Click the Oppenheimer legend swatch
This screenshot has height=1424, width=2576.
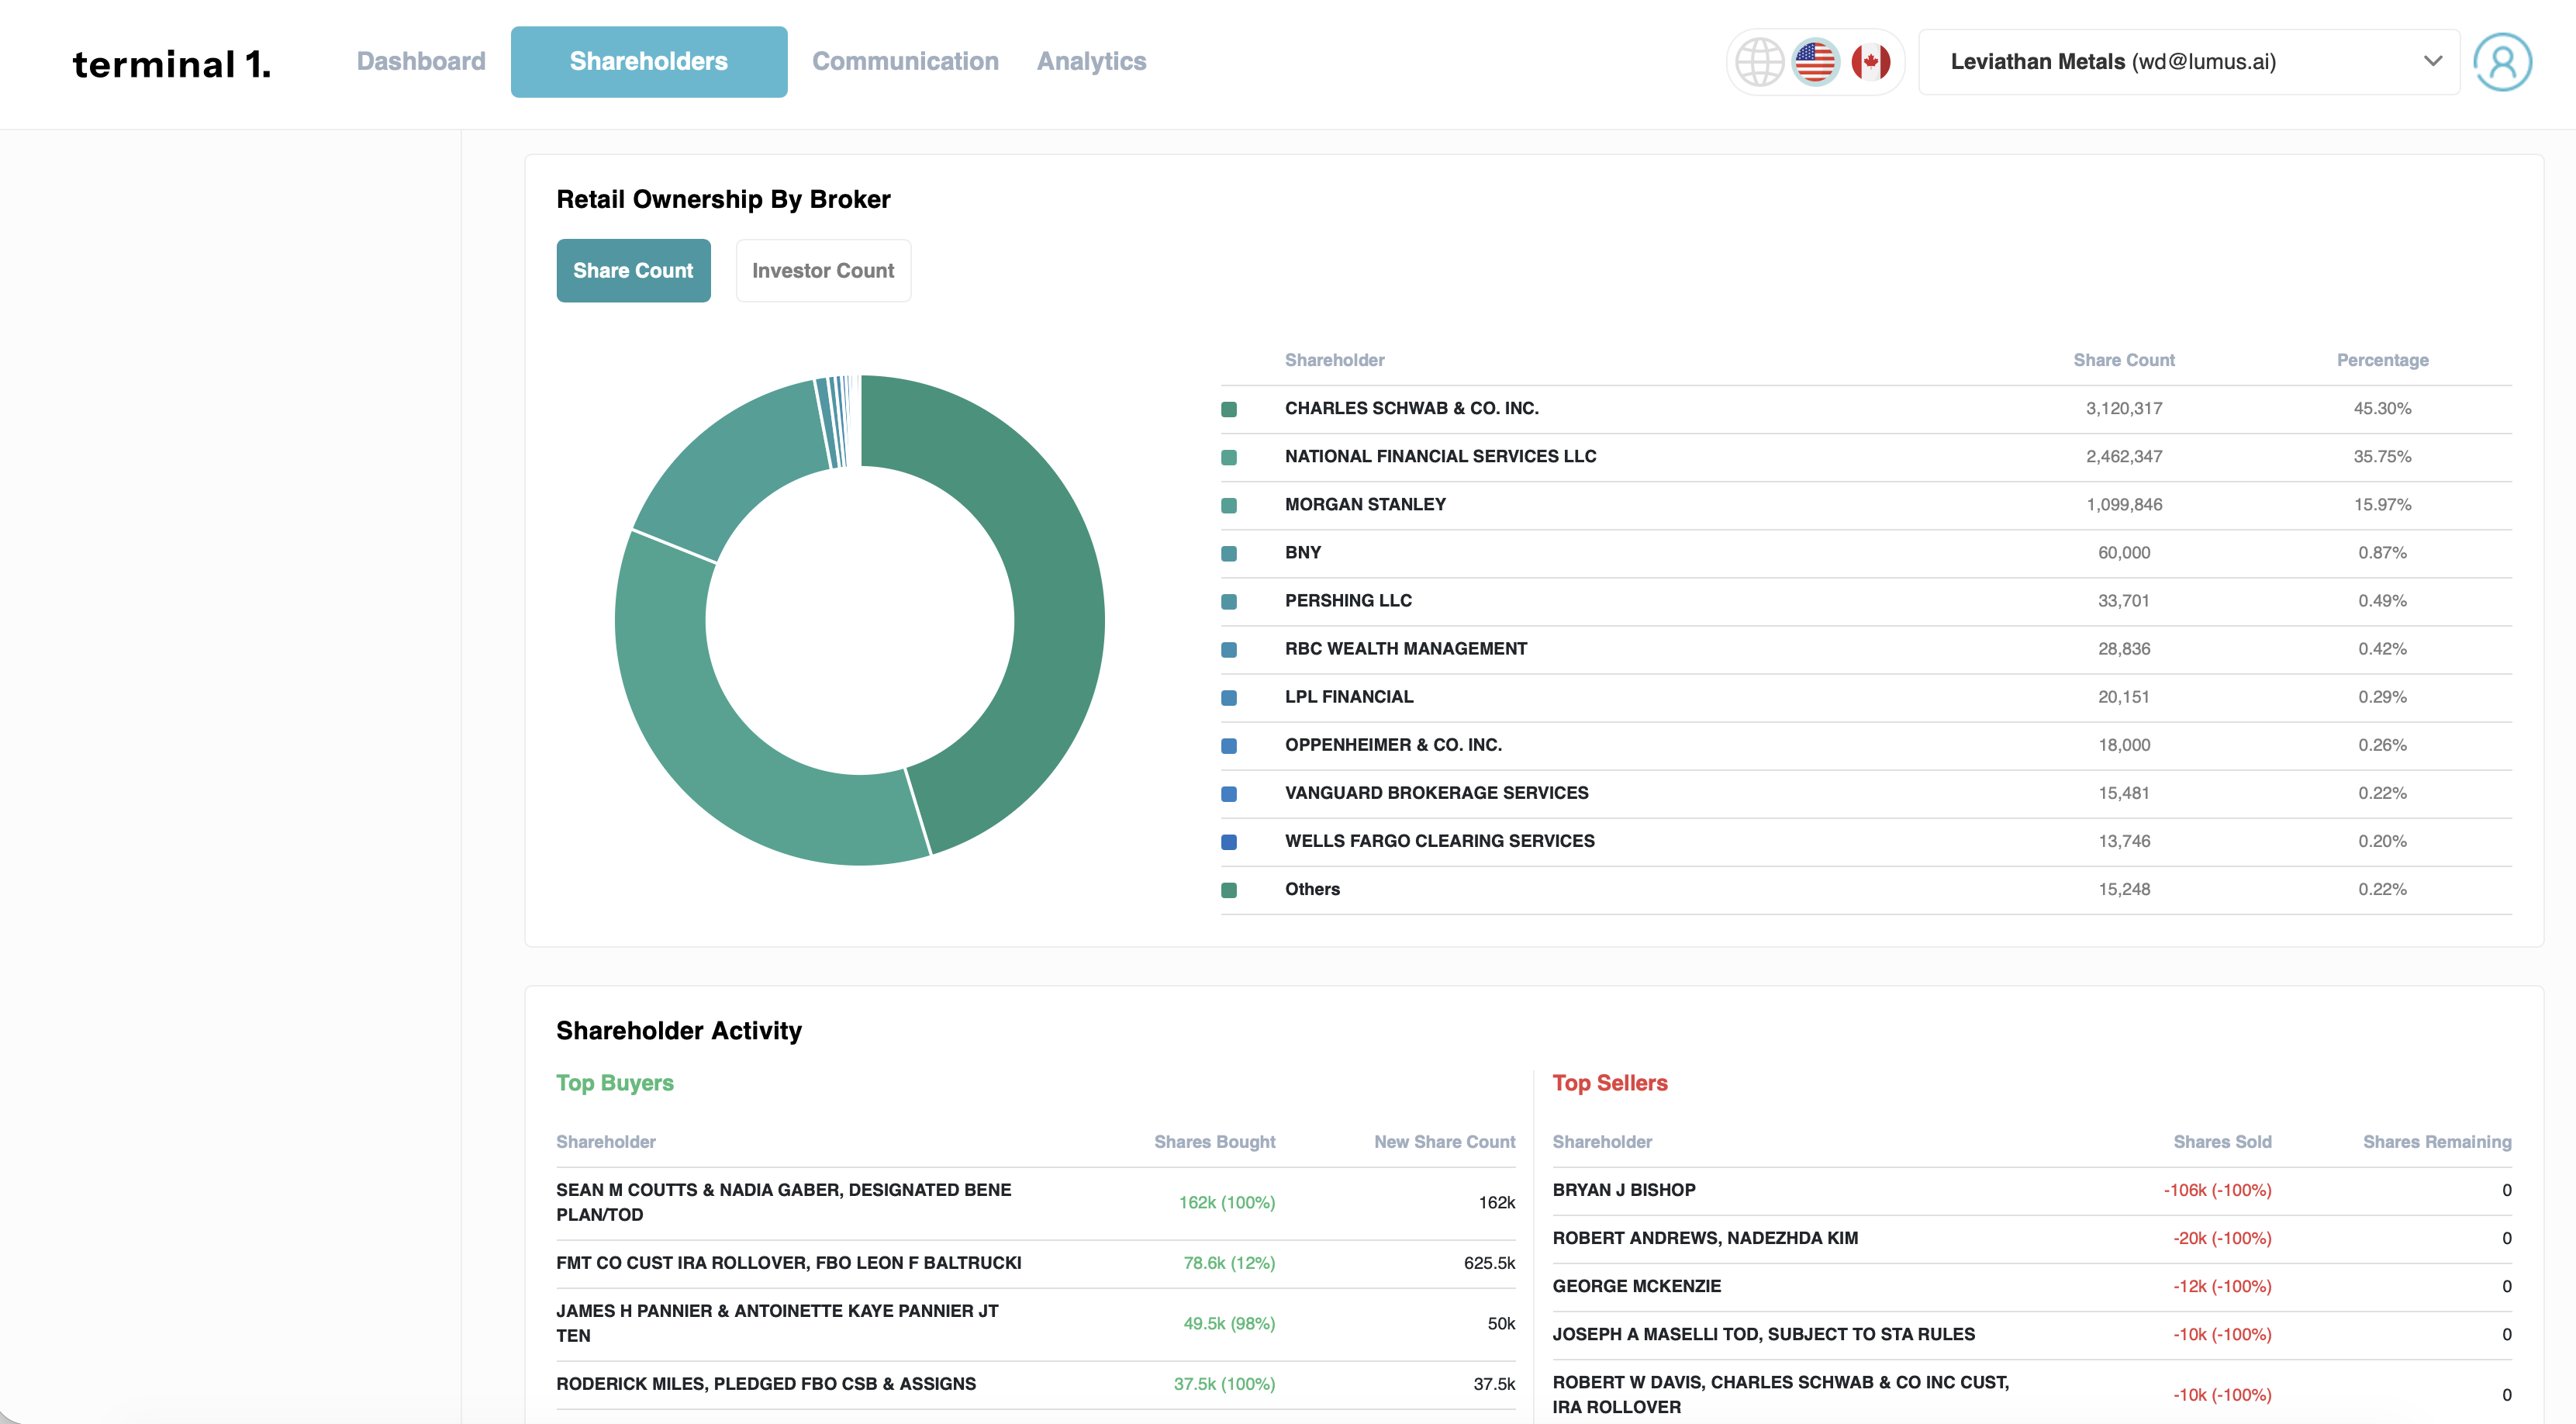[1229, 745]
